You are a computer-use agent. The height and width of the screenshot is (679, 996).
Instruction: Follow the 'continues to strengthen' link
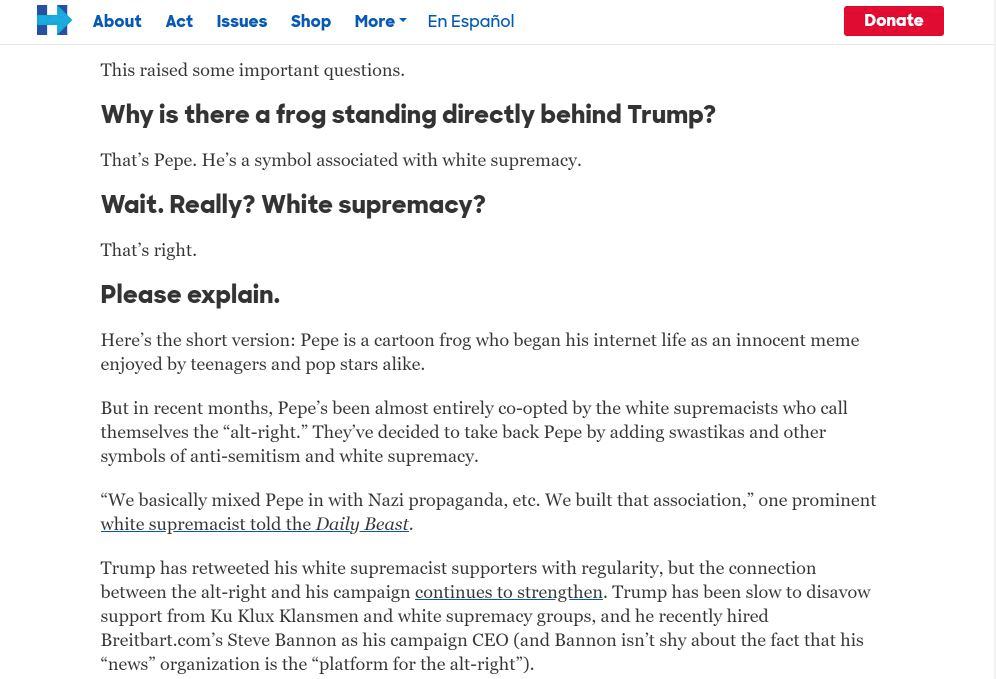pos(509,592)
